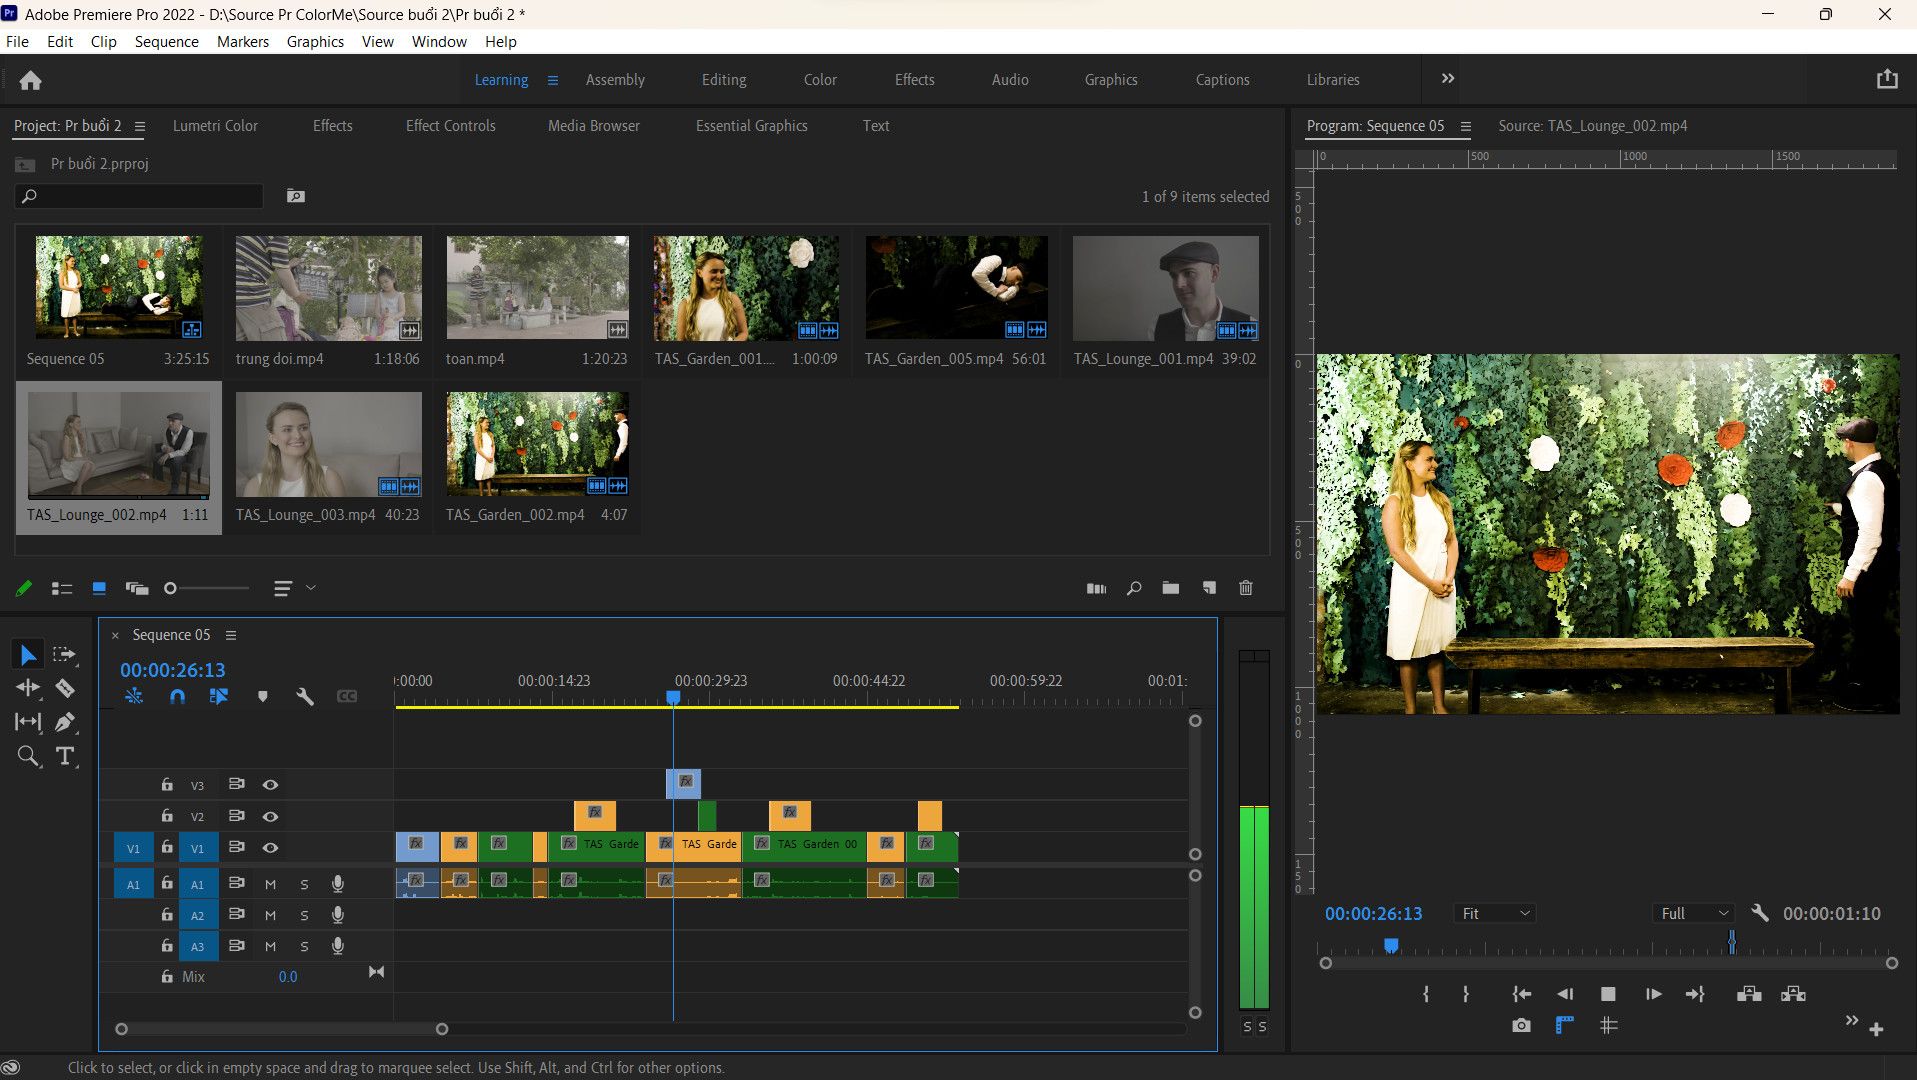Open the Sort Icons dropdown arrow
Screen dimensions: 1917x1080
[311, 588]
